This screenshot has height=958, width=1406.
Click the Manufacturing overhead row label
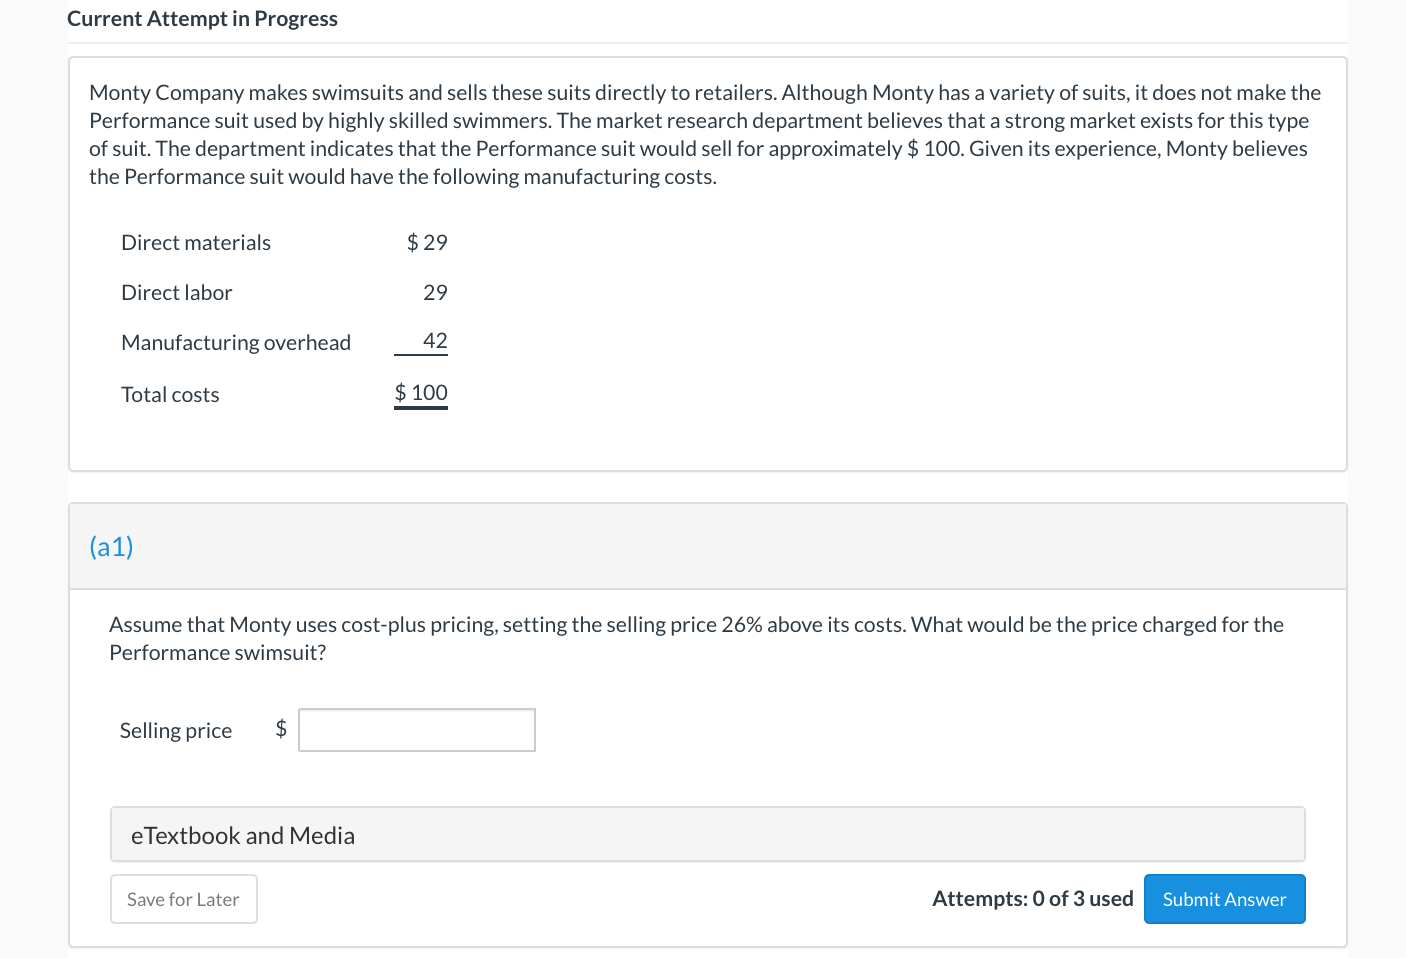click(x=236, y=343)
